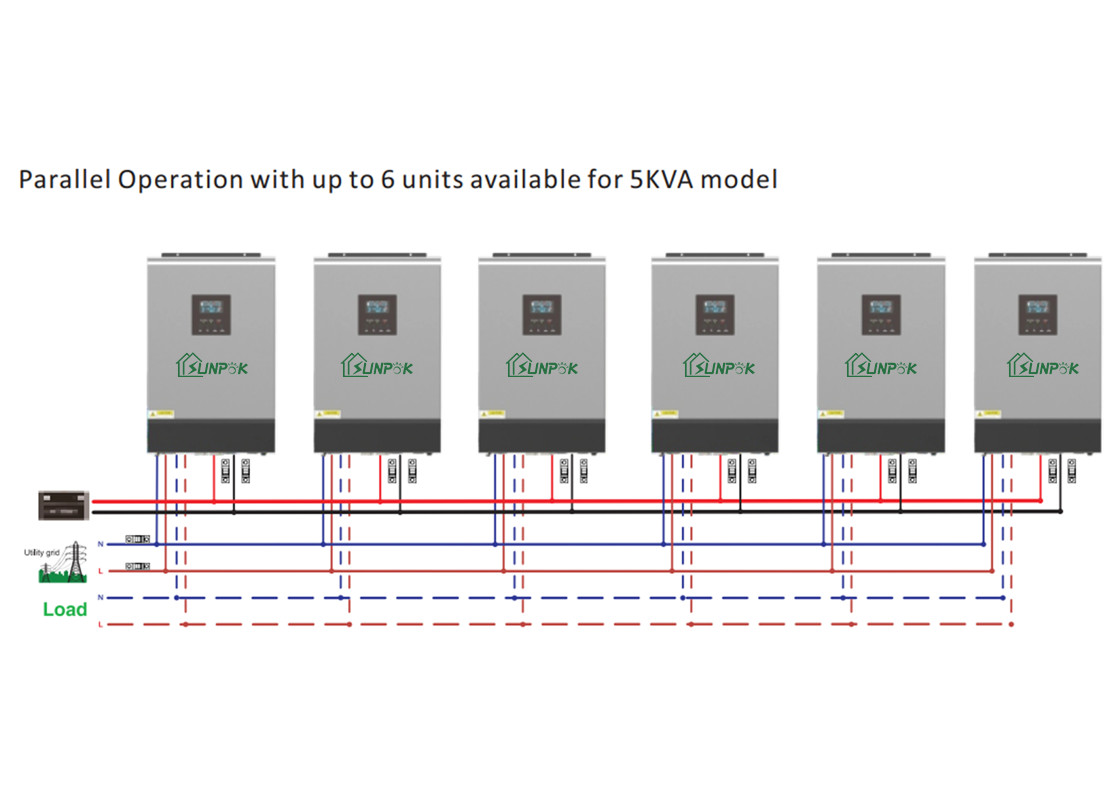Click the yellow warning label on second inverter
The image size is (1120, 800).
tap(329, 412)
